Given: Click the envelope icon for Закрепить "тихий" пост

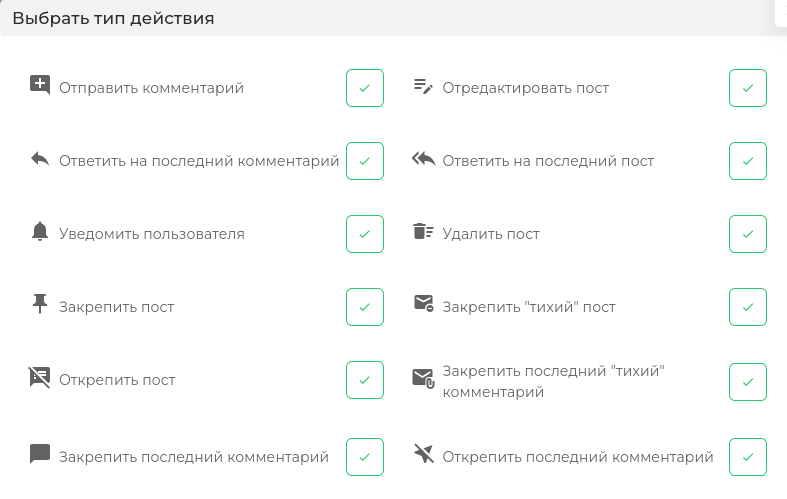Looking at the screenshot, I should [x=424, y=303].
